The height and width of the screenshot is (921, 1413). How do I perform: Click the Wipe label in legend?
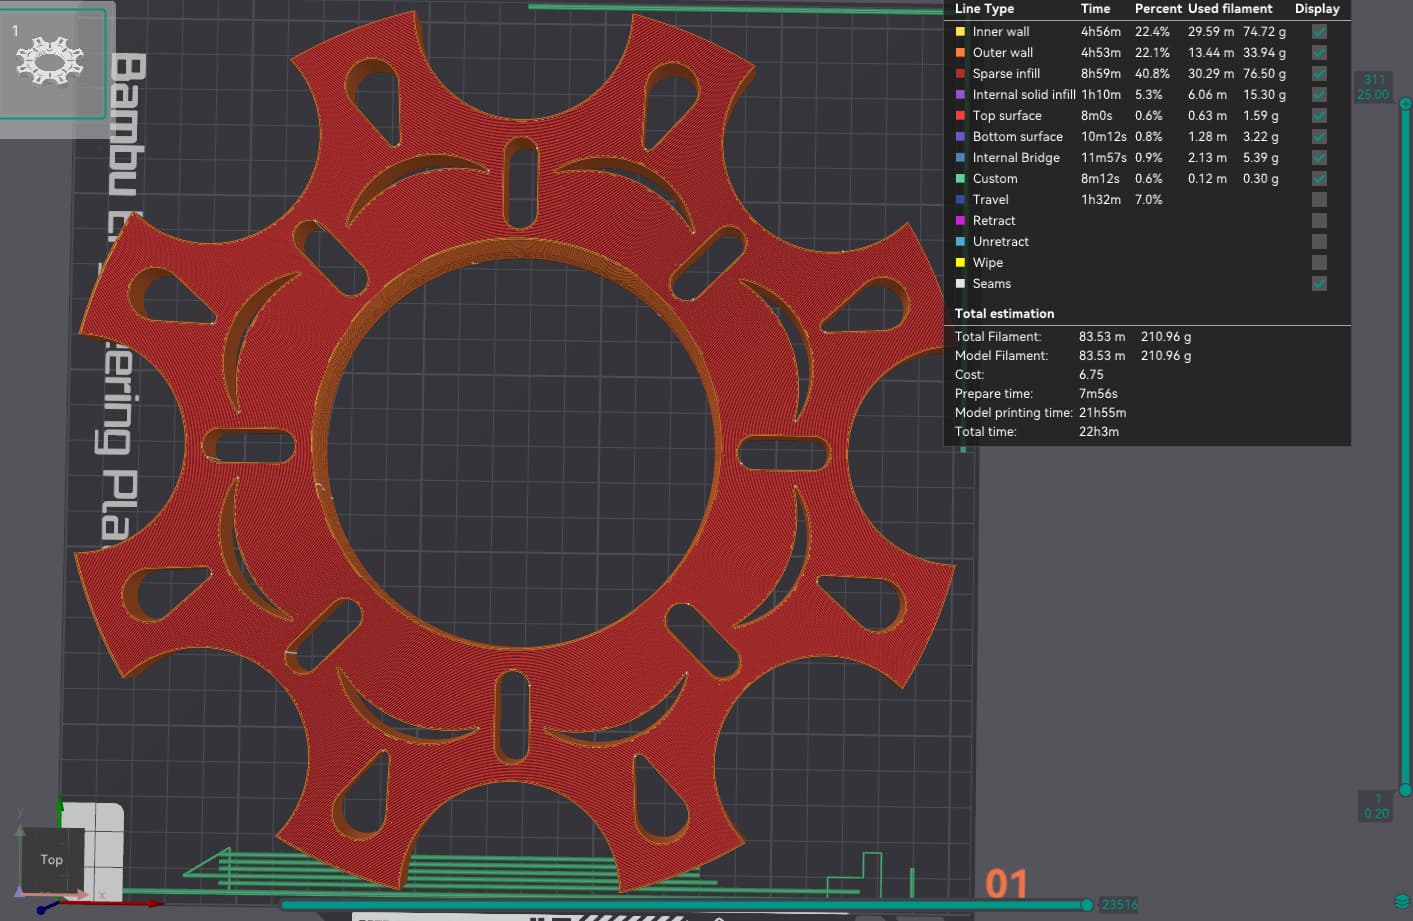click(987, 263)
